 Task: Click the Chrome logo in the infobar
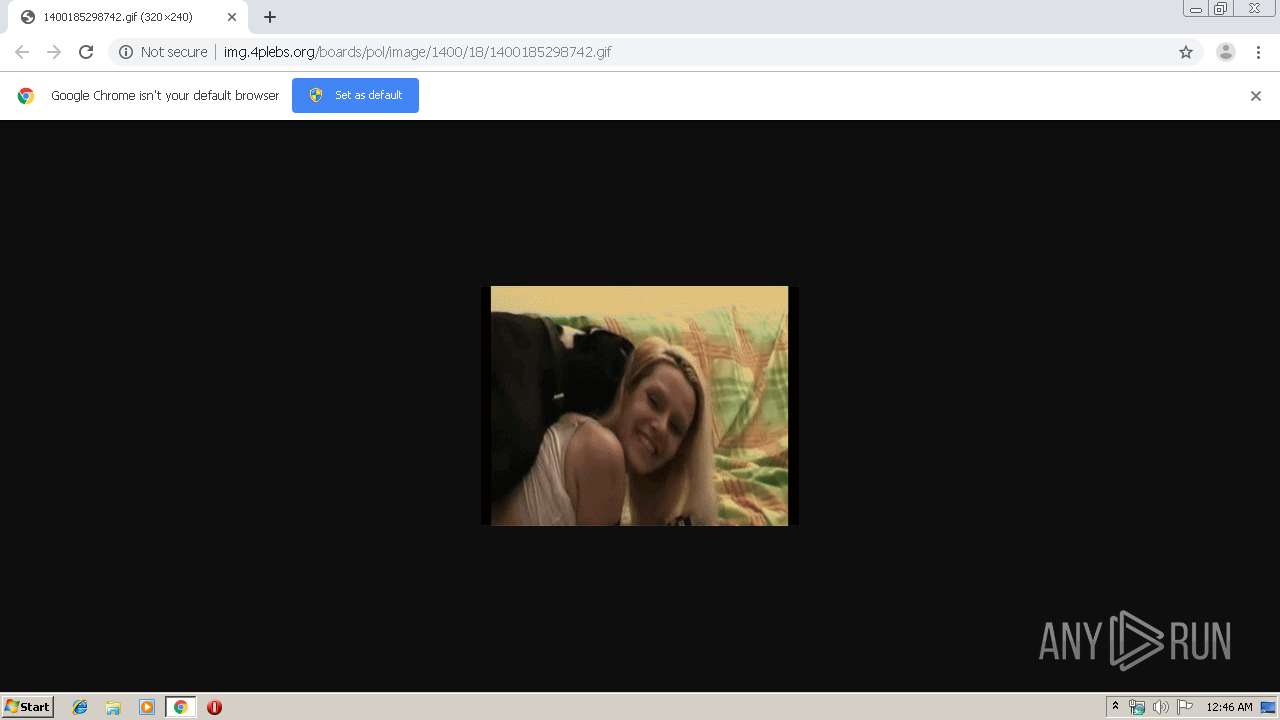click(x=26, y=96)
